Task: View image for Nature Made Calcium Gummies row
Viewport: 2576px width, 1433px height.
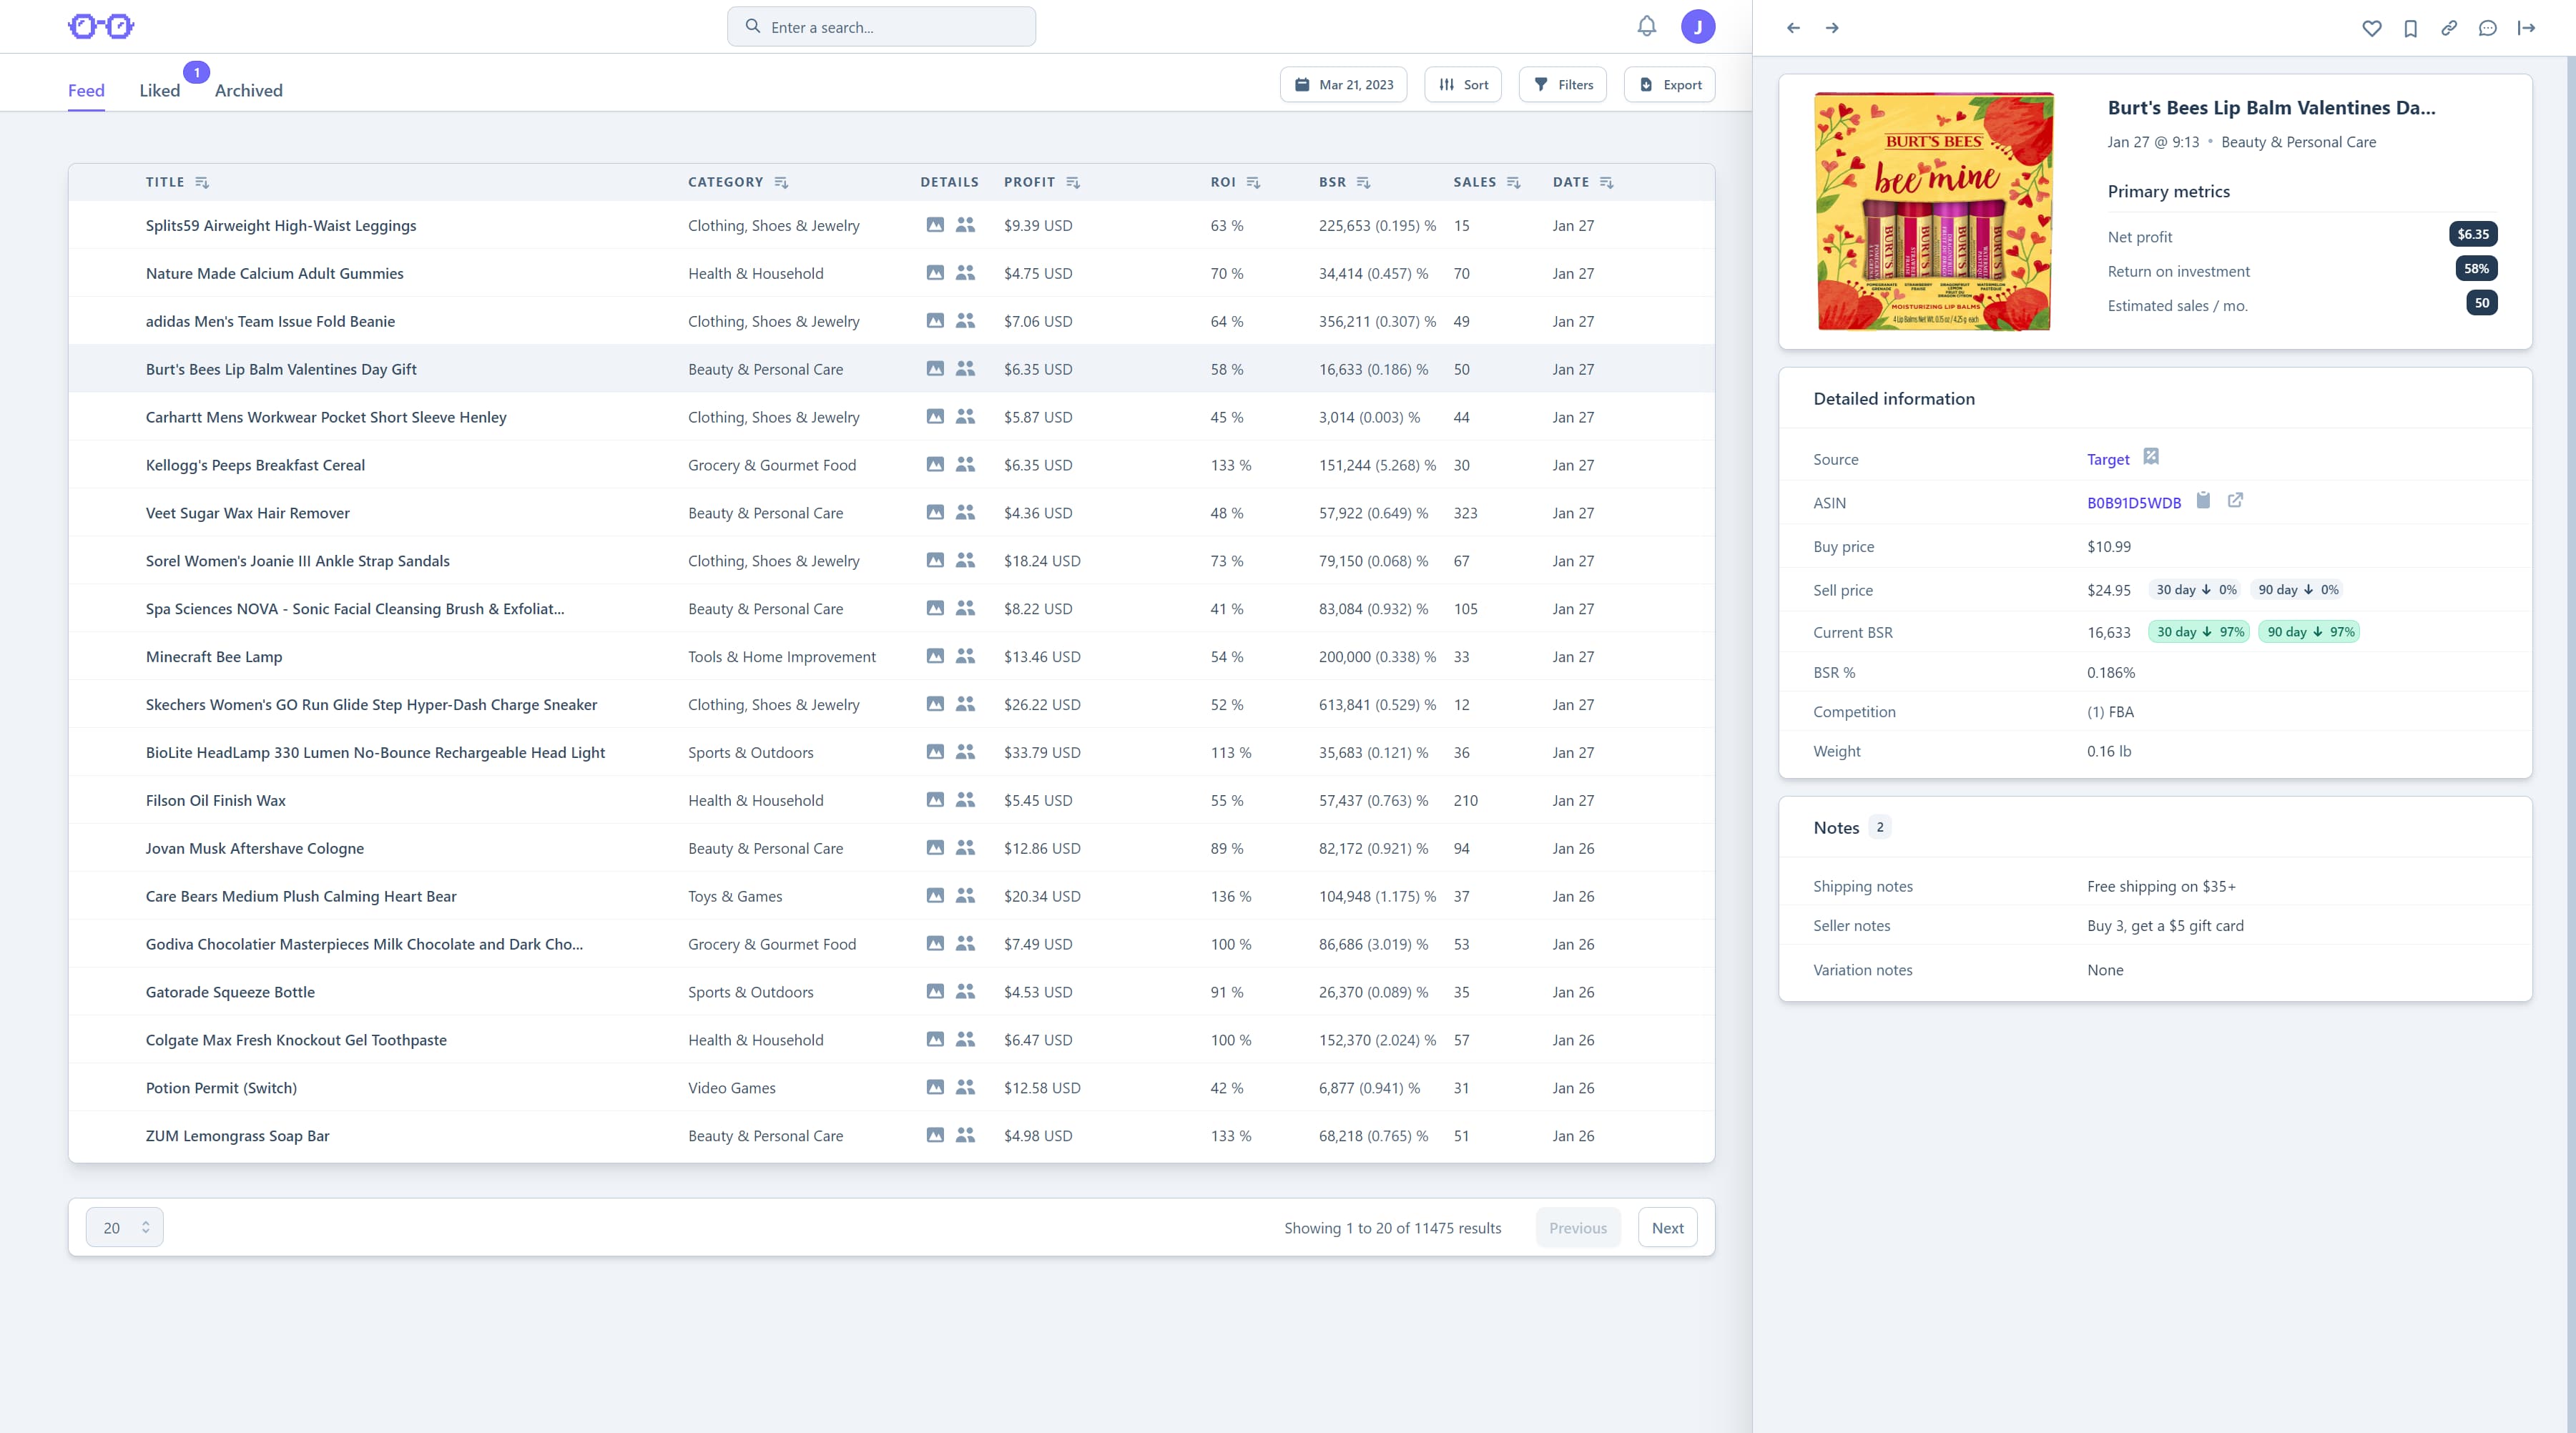Action: 935,273
